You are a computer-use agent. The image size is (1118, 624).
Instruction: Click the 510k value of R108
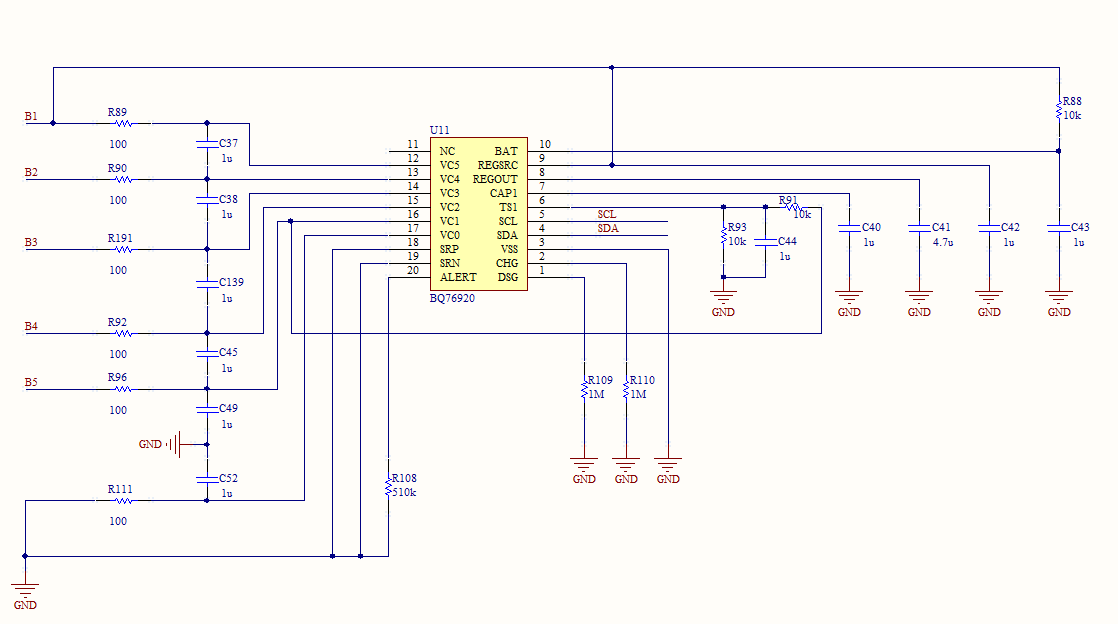(404, 492)
